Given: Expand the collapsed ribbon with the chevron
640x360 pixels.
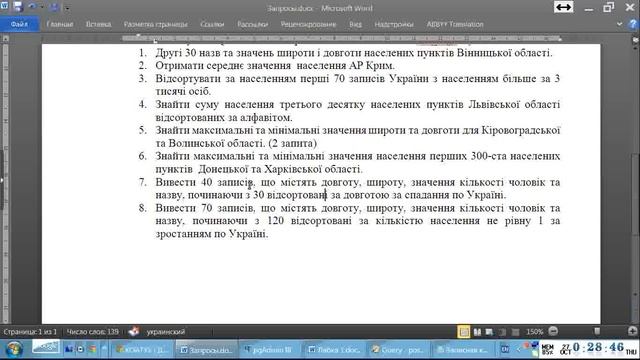Looking at the screenshot, I should (620, 24).
